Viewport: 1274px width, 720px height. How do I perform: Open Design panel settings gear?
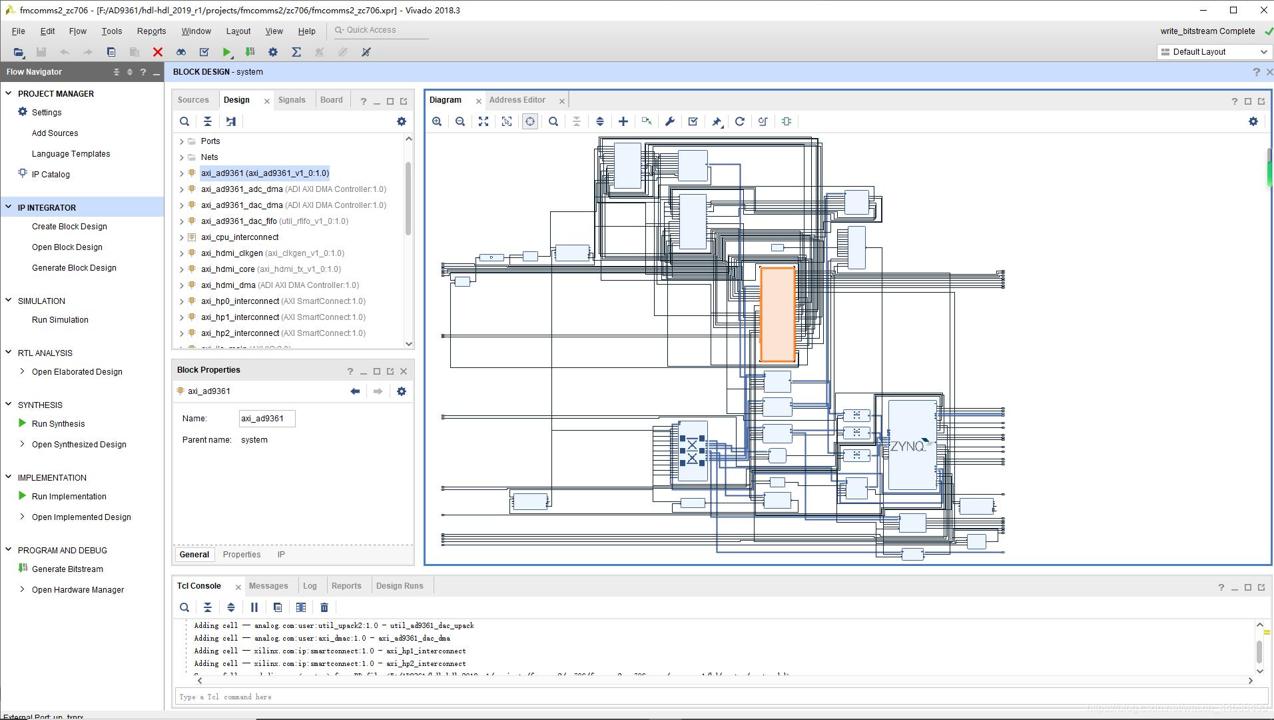(401, 121)
